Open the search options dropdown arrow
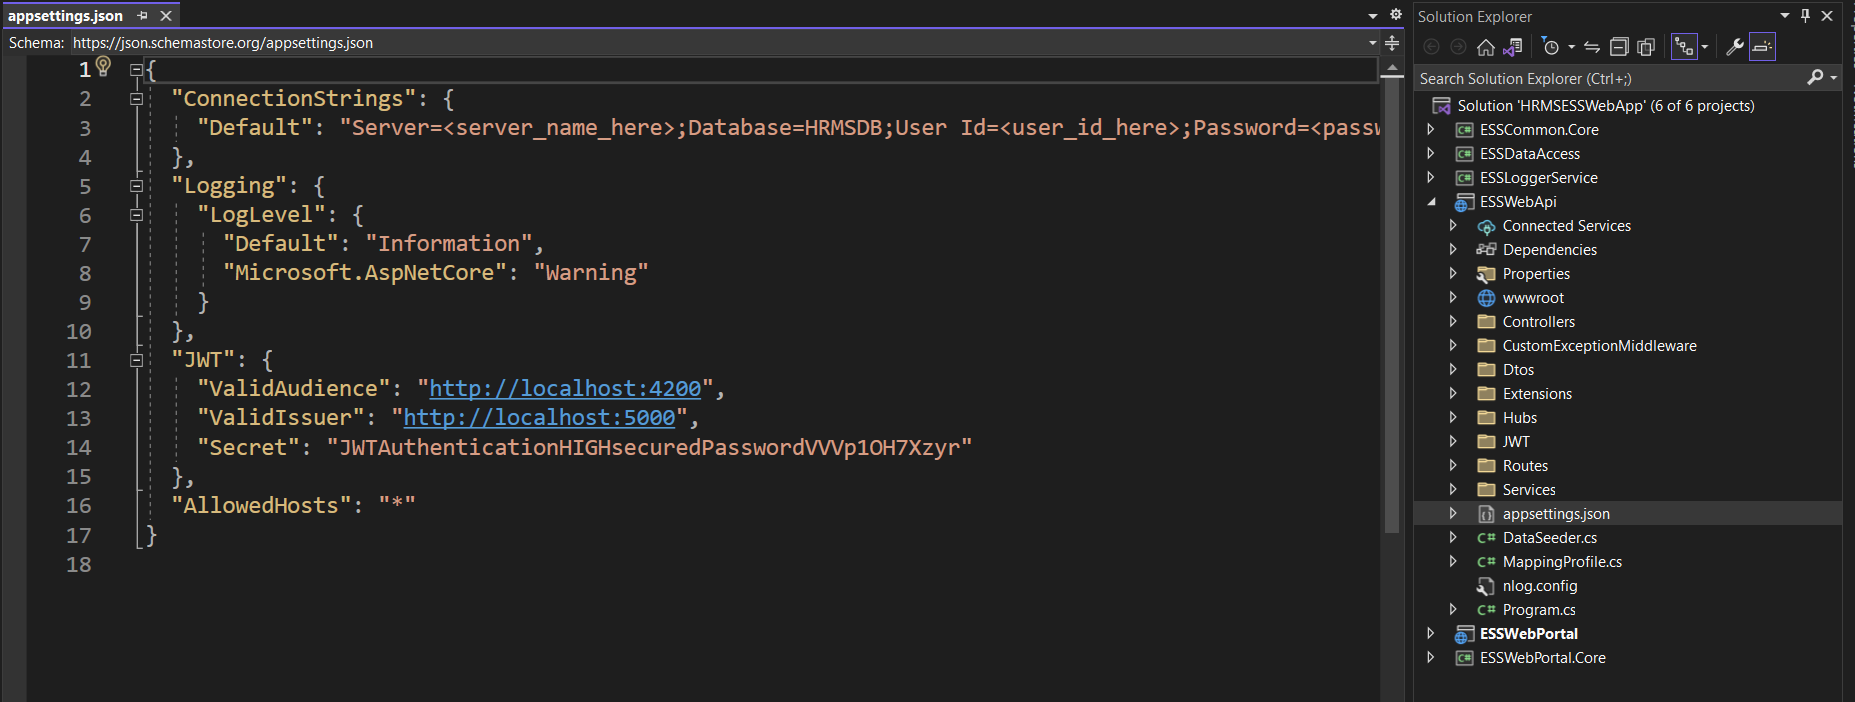The width and height of the screenshot is (1855, 702). pos(1833,78)
